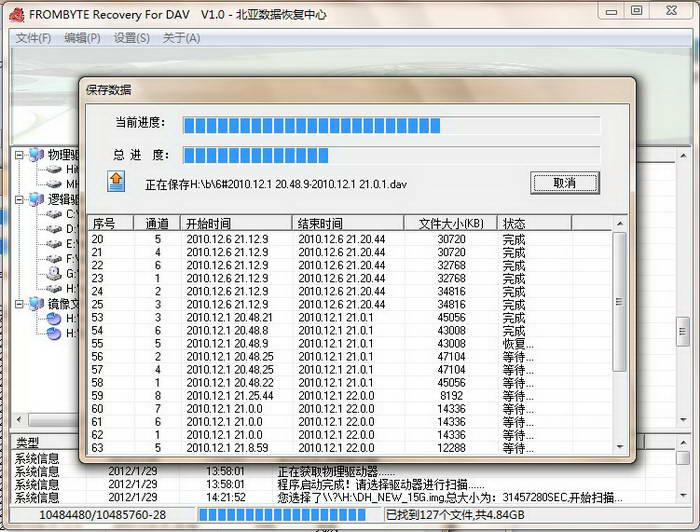Select file row number 57
The width and height of the screenshot is (700, 532).
(350, 370)
